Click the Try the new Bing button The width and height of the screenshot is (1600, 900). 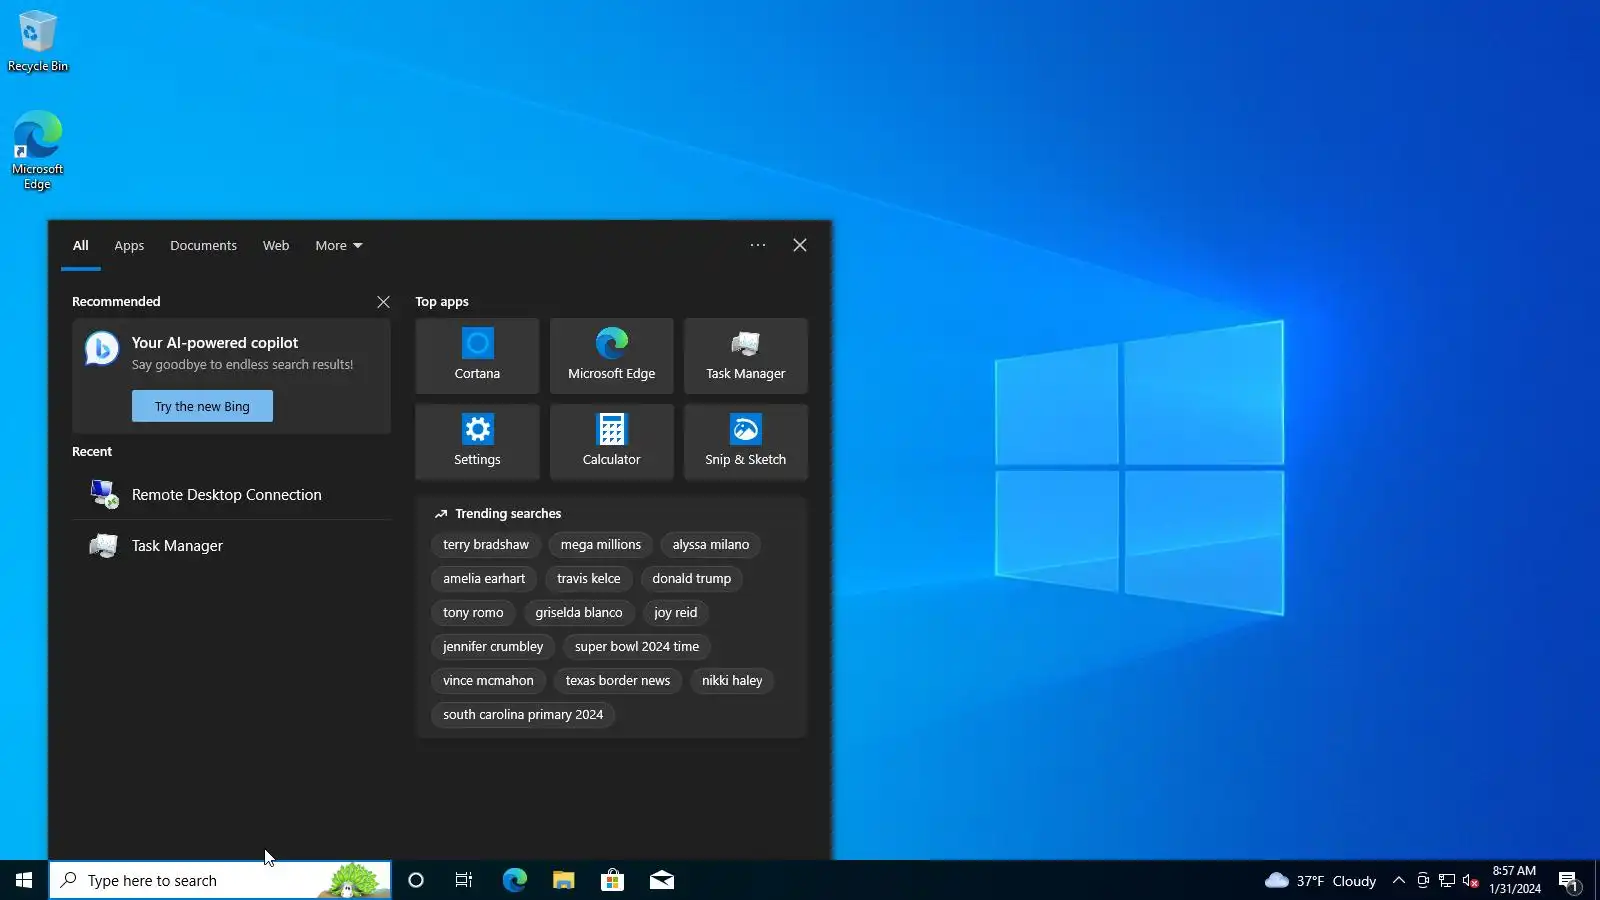pyautogui.click(x=202, y=406)
